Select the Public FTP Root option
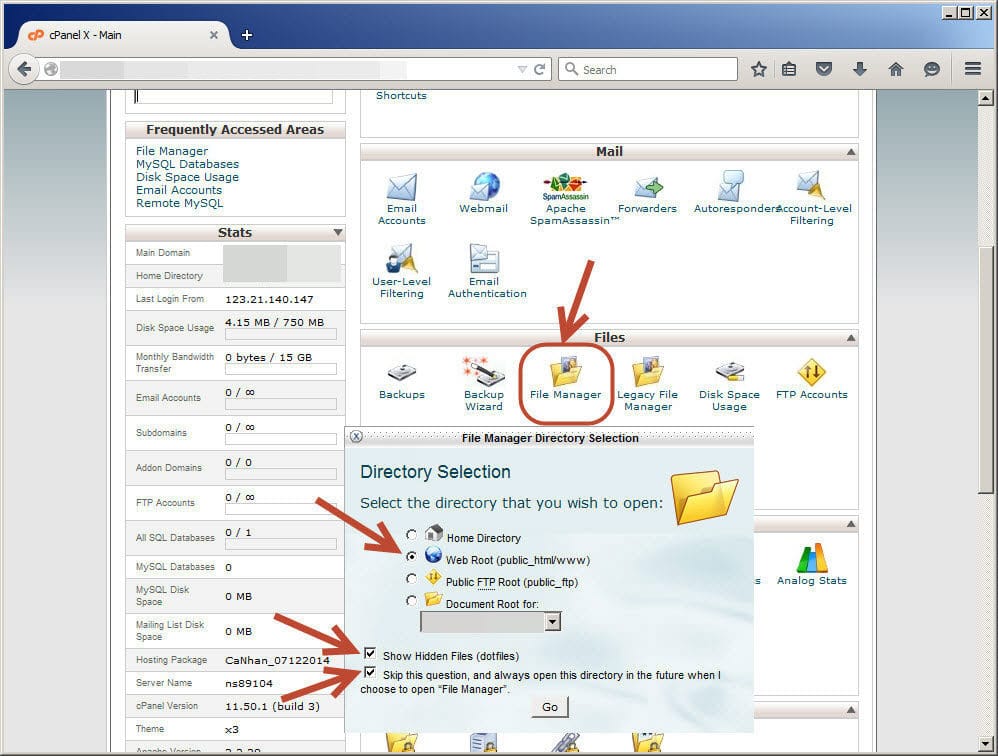This screenshot has height=756, width=998. pyautogui.click(x=412, y=579)
